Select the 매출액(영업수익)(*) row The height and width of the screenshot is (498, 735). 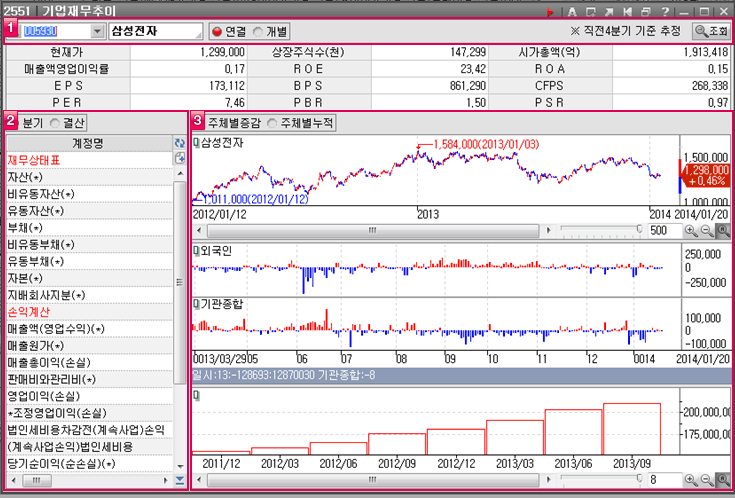[89, 329]
